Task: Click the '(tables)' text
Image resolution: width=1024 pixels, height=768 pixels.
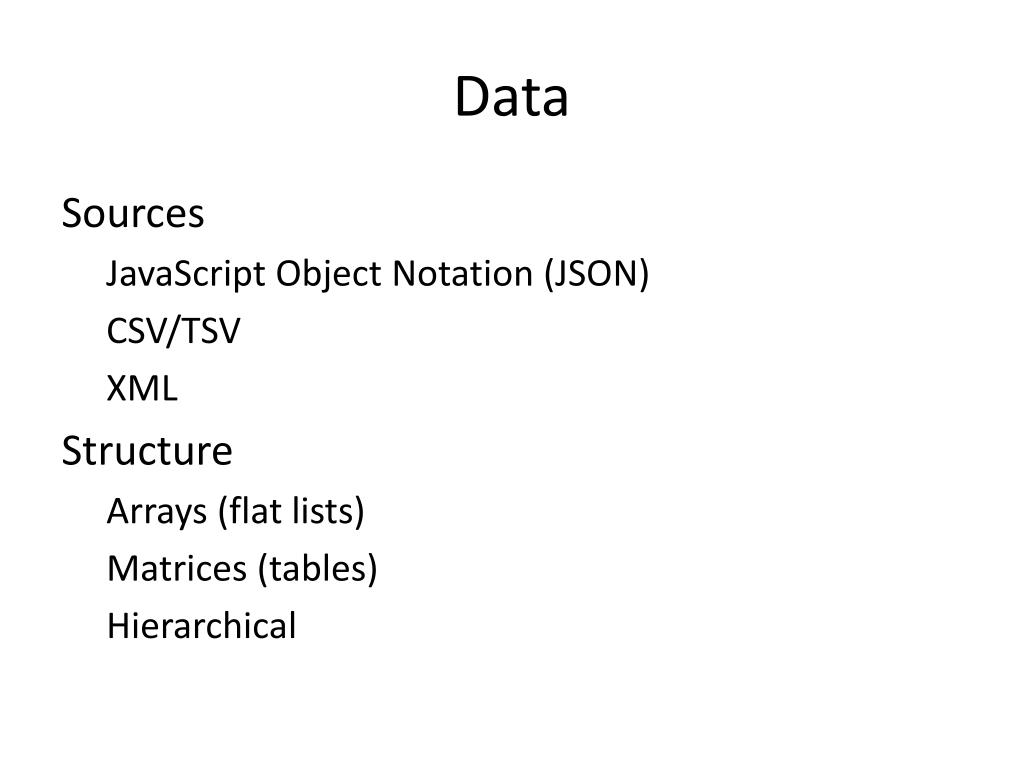Action: [x=317, y=569]
